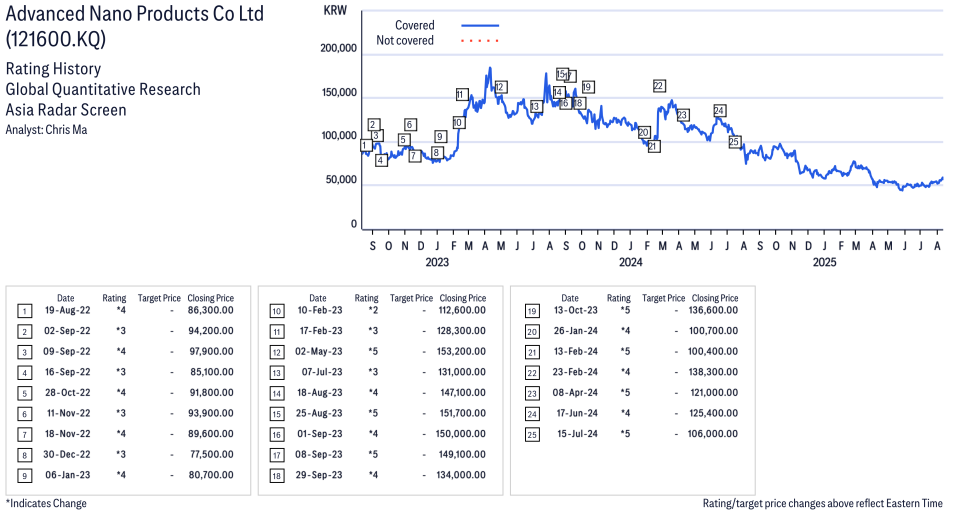
Task: Click chart marker 12 on the chart
Action: 500,87
